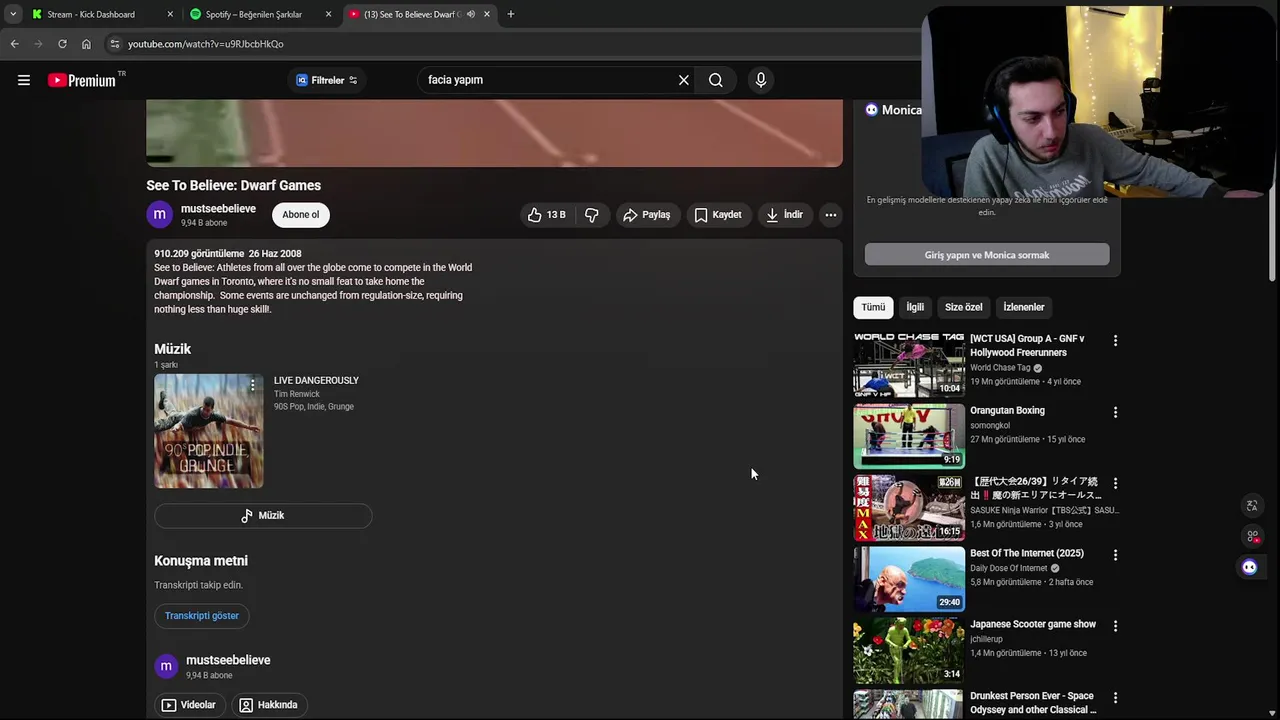This screenshot has width=1280, height=720.
Task: Open WCT USA Group A video thumbnail
Action: (x=909, y=365)
